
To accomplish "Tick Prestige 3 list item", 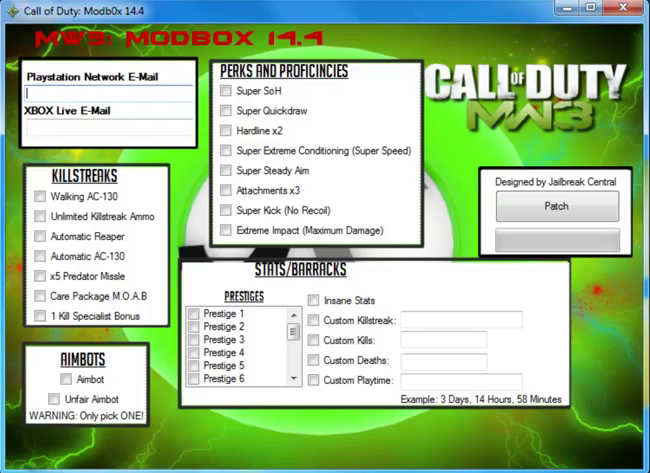I will [194, 340].
